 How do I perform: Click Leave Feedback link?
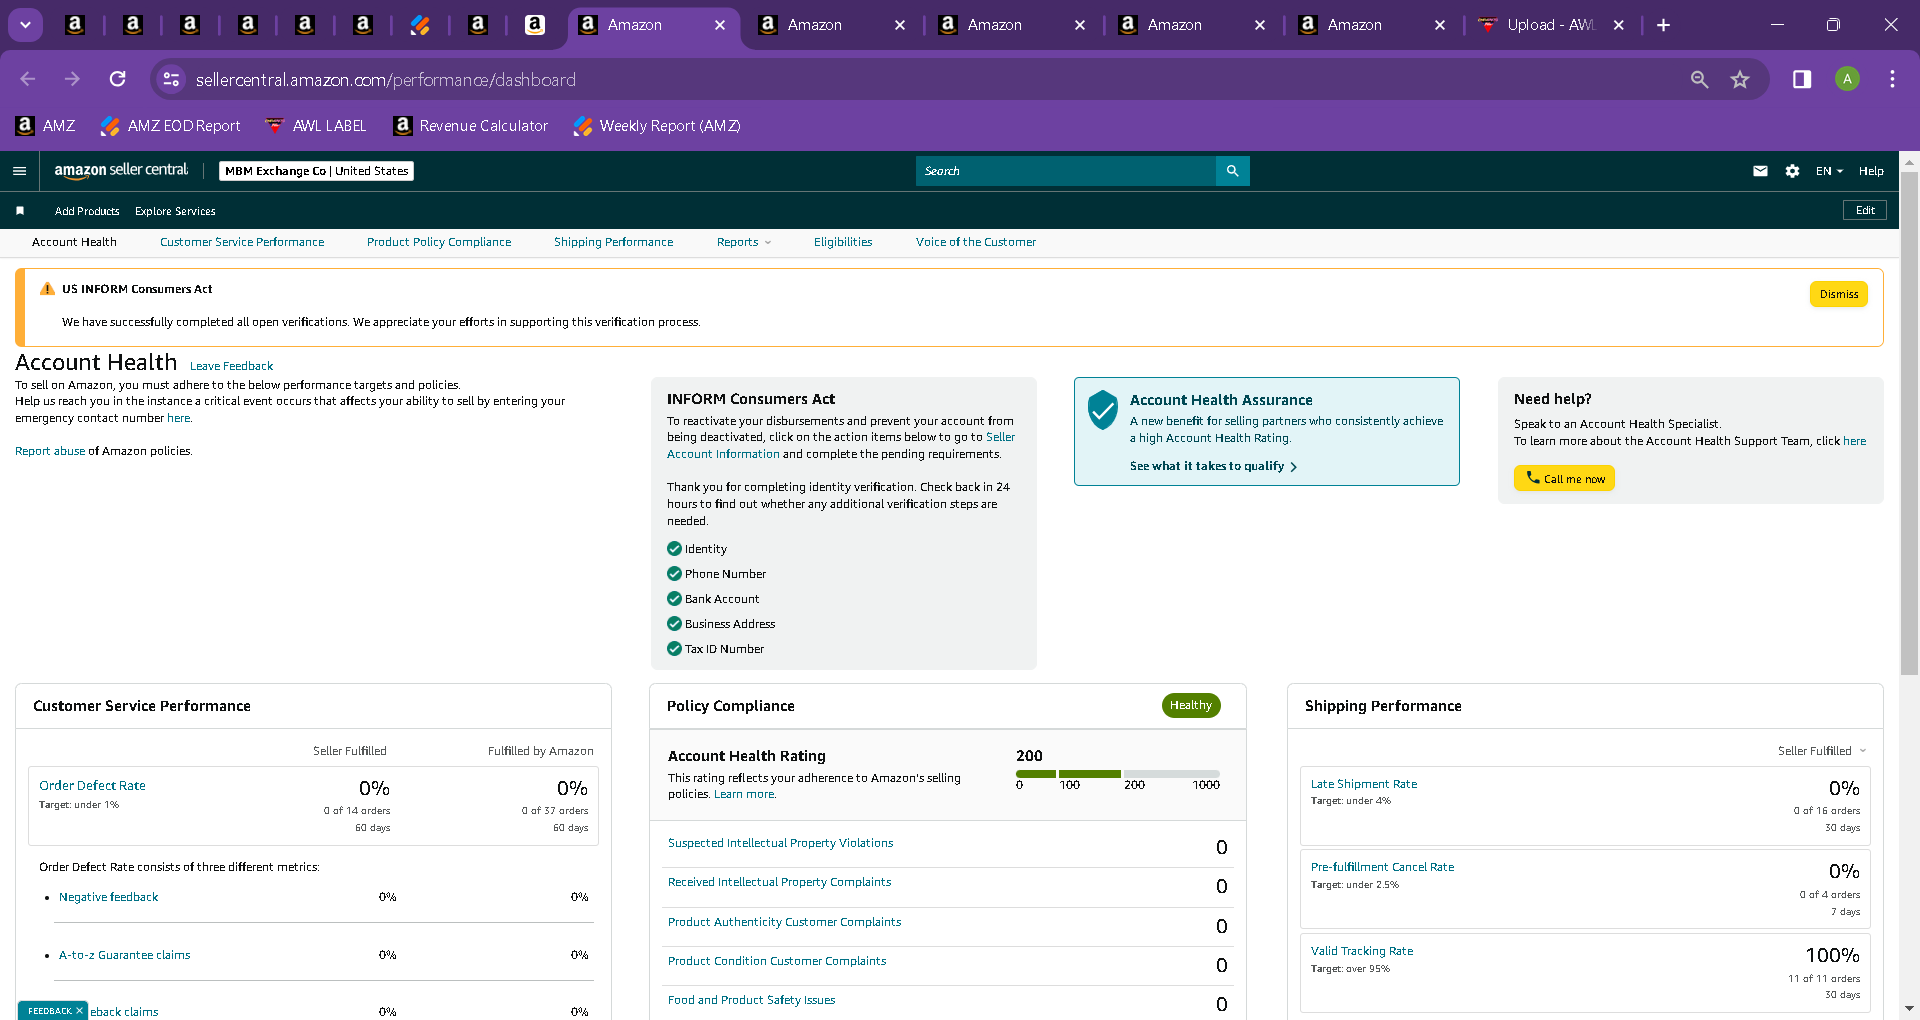point(231,366)
